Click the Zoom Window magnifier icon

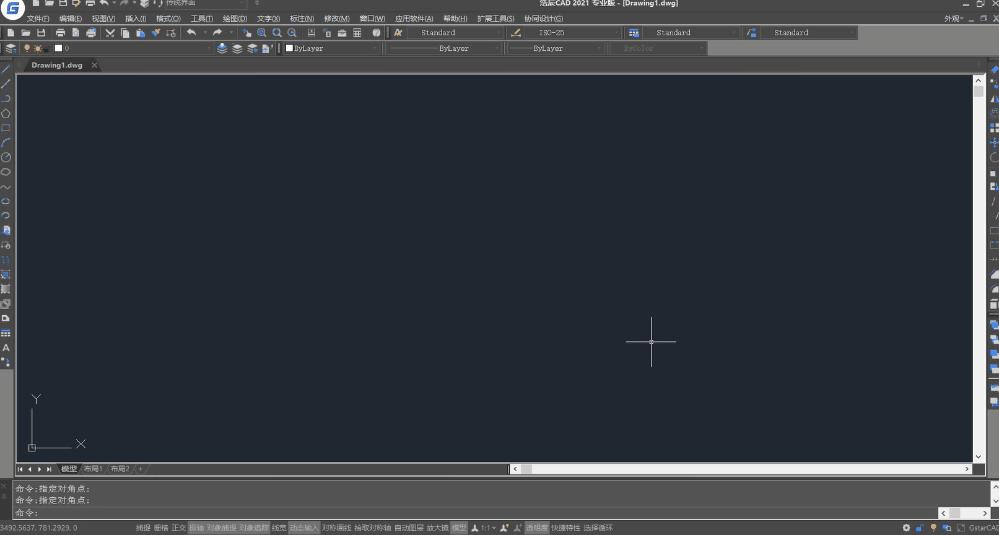(x=277, y=32)
